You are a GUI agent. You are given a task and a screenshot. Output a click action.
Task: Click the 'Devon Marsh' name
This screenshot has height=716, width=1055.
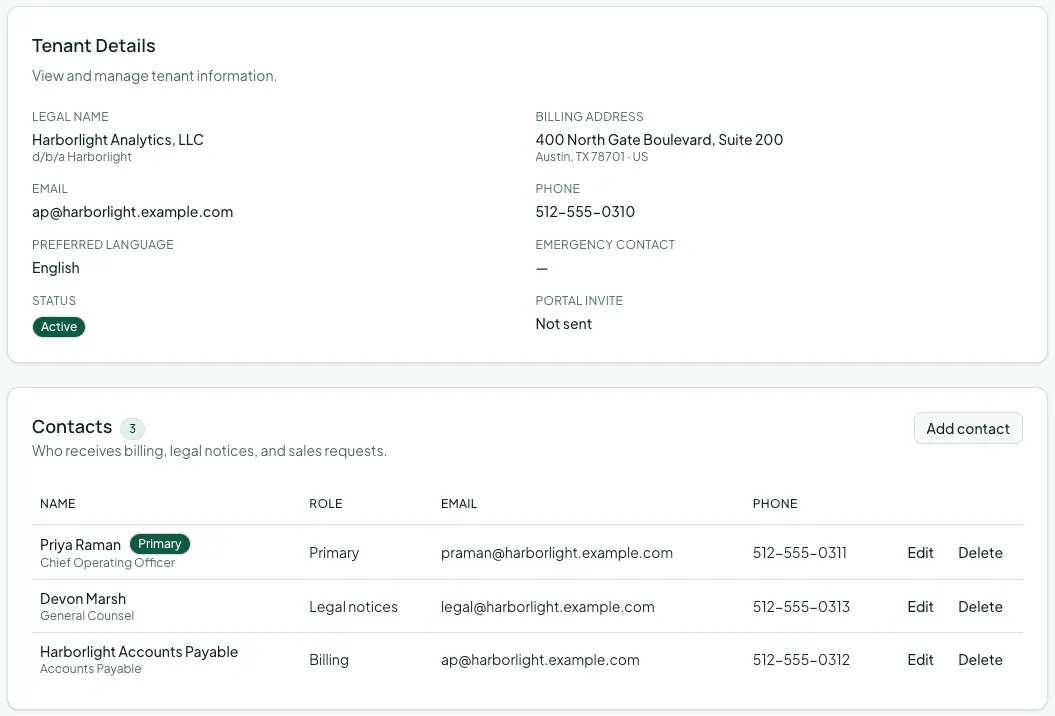tap(83, 599)
